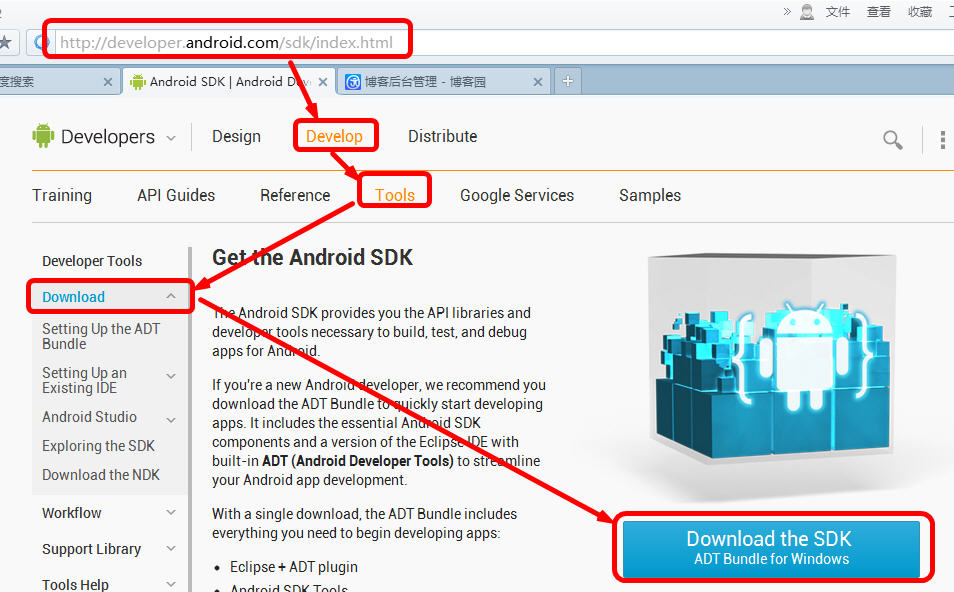Screen dimensions: 954x592
Task: Open the Workflow sidebar link
Action: pyautogui.click(x=72, y=513)
